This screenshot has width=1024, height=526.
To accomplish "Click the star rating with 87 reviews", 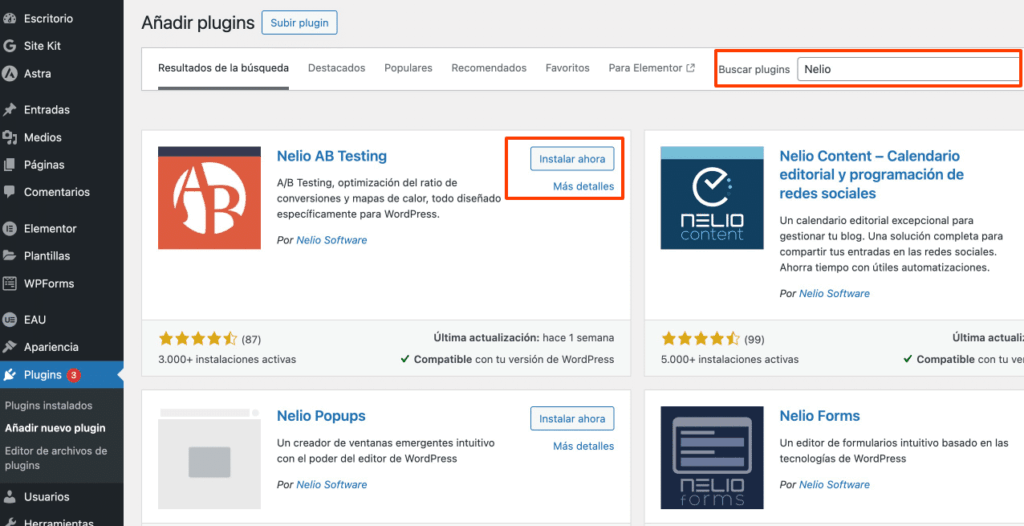I will 198,338.
